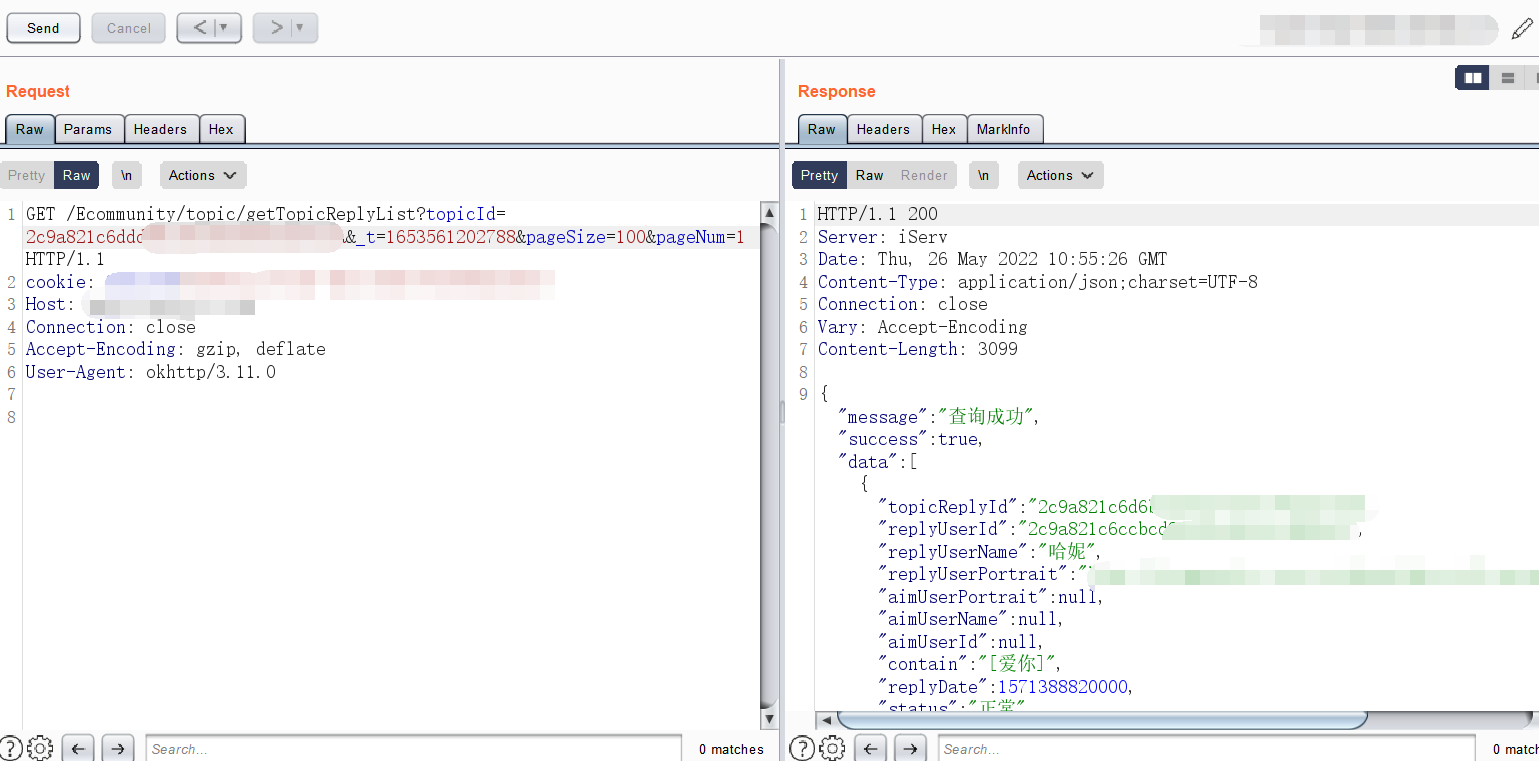The image size is (1539, 761).
Task: Open the Response search help icon
Action: coord(802,748)
